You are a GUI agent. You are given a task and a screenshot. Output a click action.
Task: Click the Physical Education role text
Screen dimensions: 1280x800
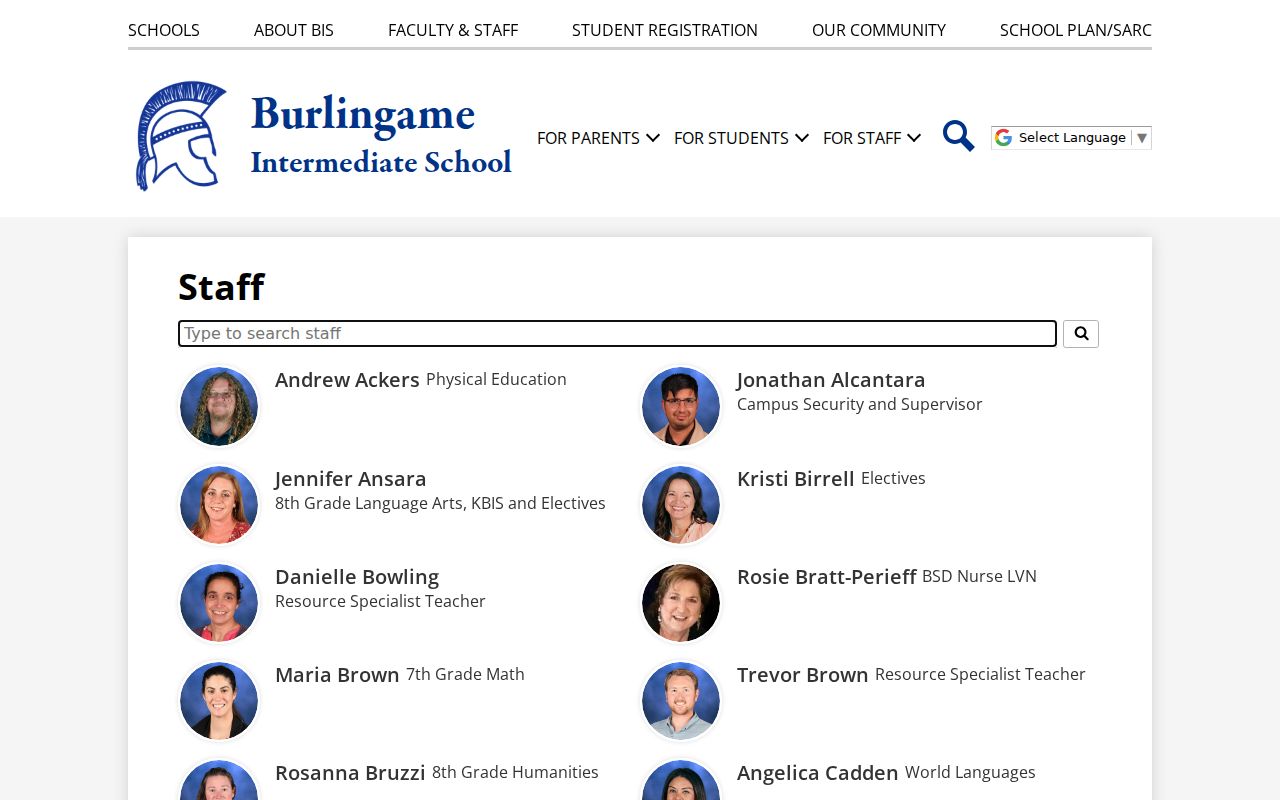tap(496, 379)
